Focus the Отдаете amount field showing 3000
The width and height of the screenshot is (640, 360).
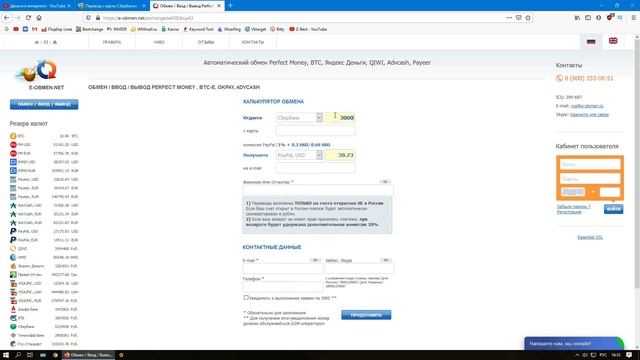(x=340, y=118)
